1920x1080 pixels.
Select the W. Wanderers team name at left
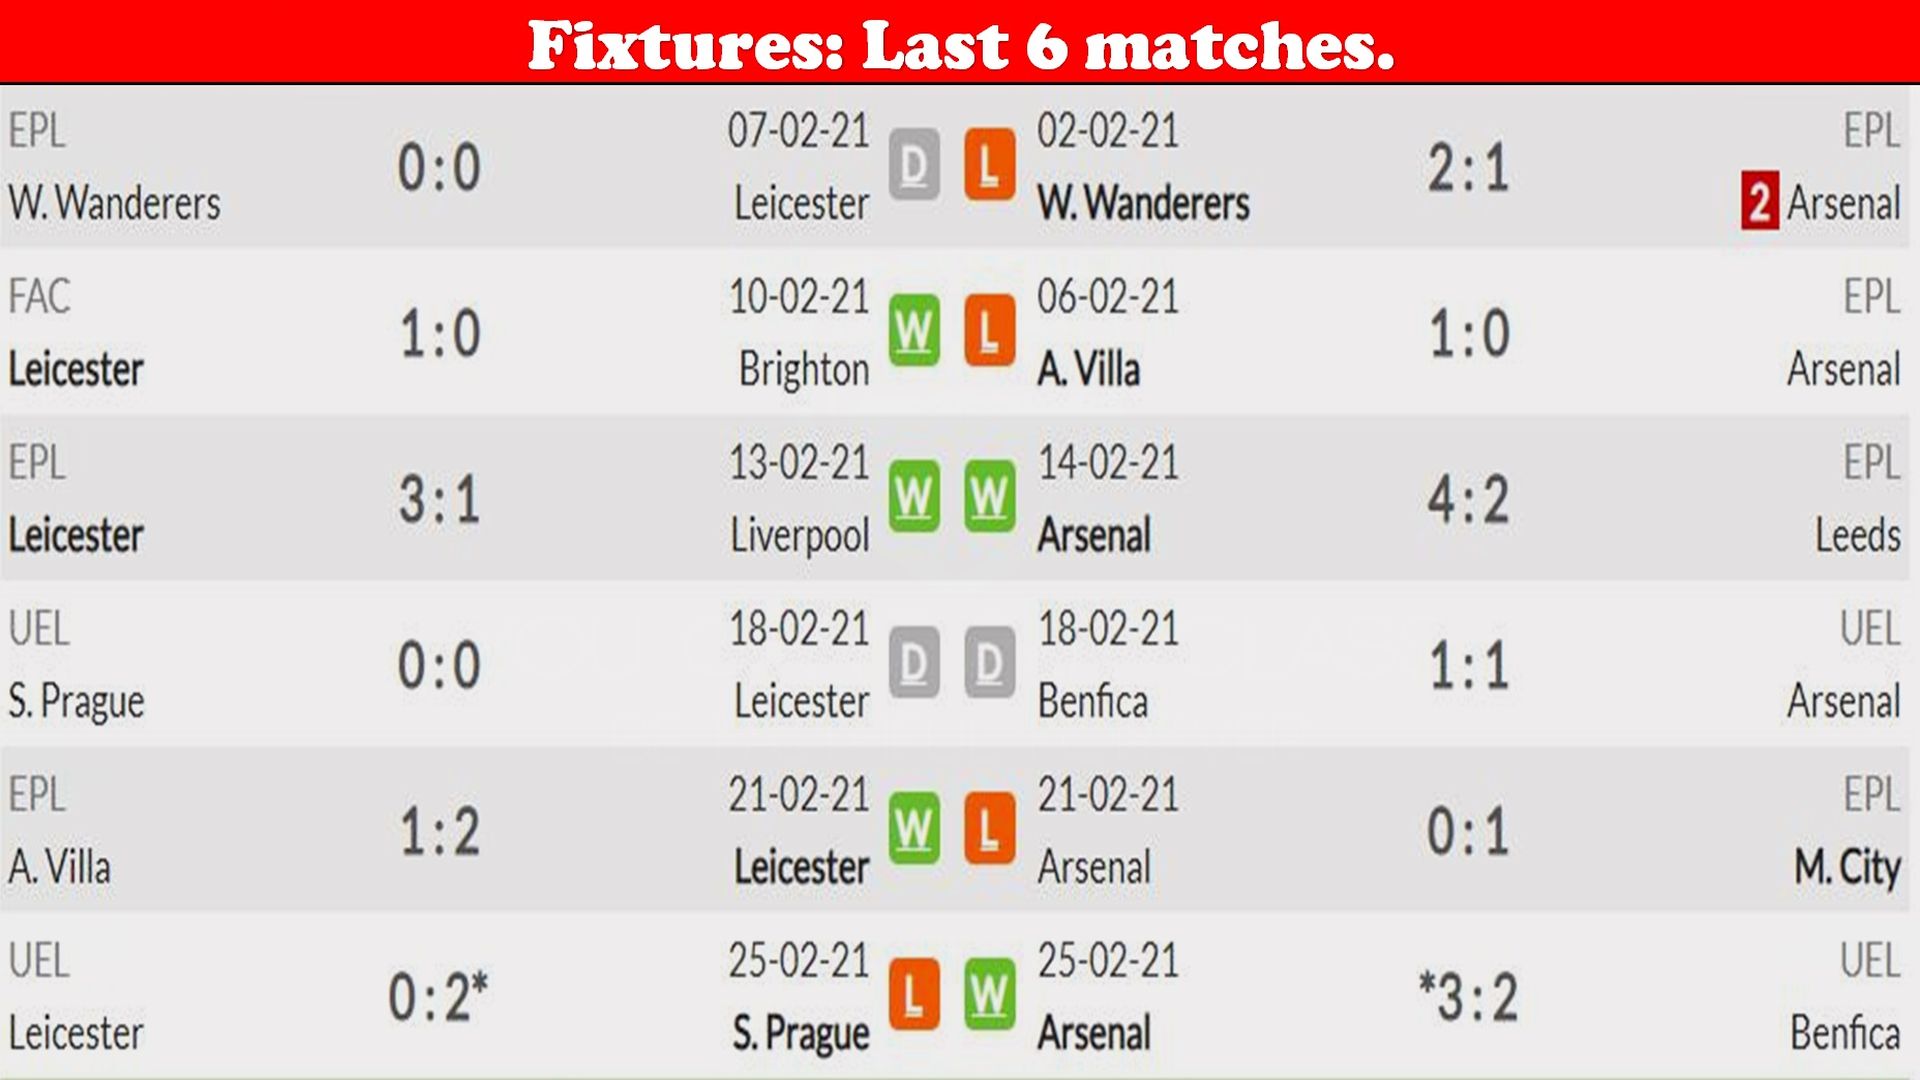click(115, 203)
